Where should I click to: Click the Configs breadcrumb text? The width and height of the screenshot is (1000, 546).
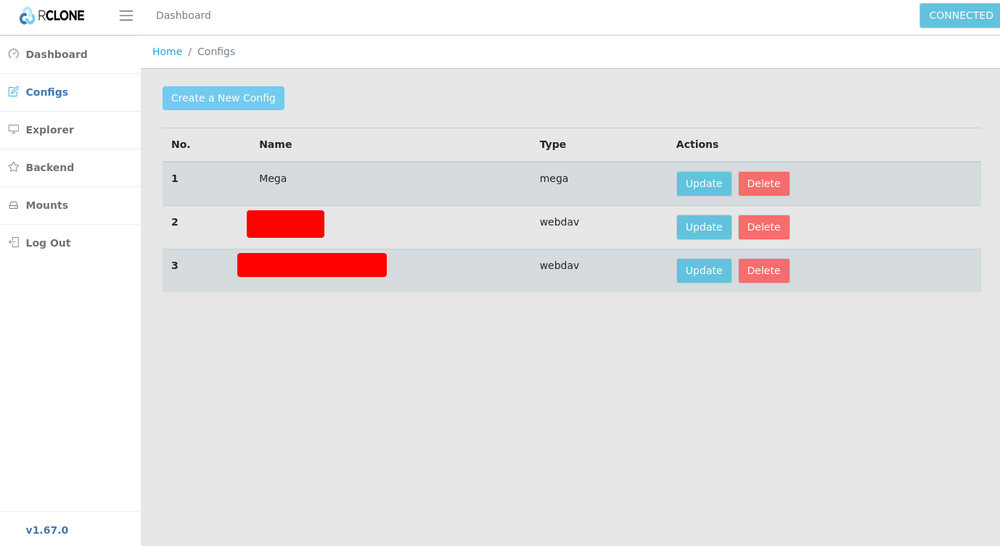(x=216, y=52)
